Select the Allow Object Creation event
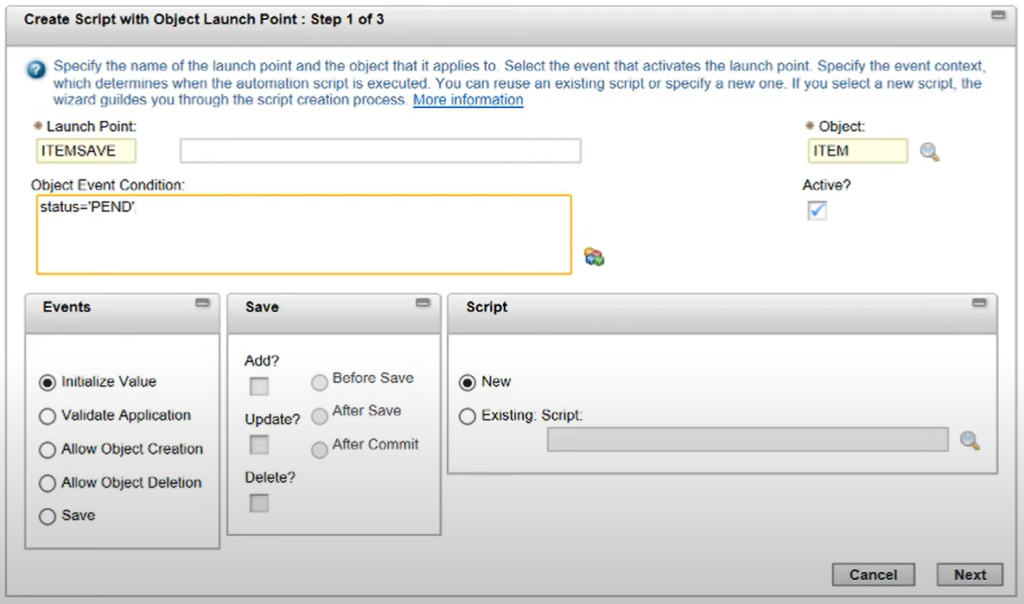This screenshot has height=604, width=1024. click(x=47, y=450)
